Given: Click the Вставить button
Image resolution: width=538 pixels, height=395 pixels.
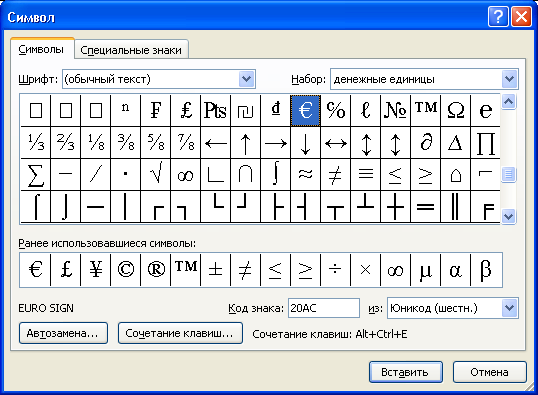Looking at the screenshot, I should coord(406,372).
